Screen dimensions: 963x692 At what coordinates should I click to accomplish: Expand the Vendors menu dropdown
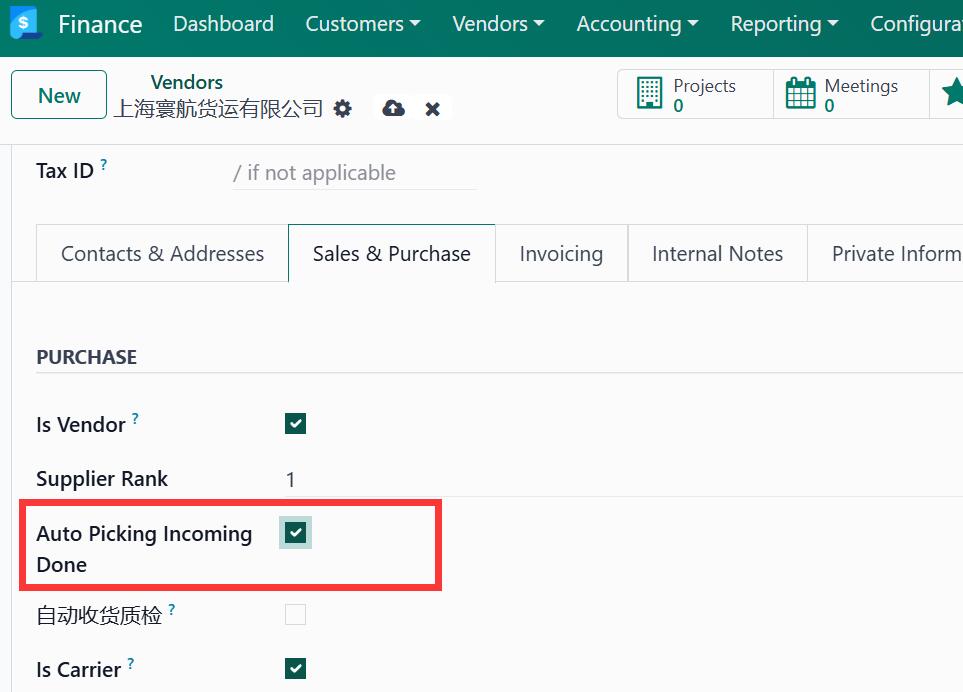pos(498,24)
